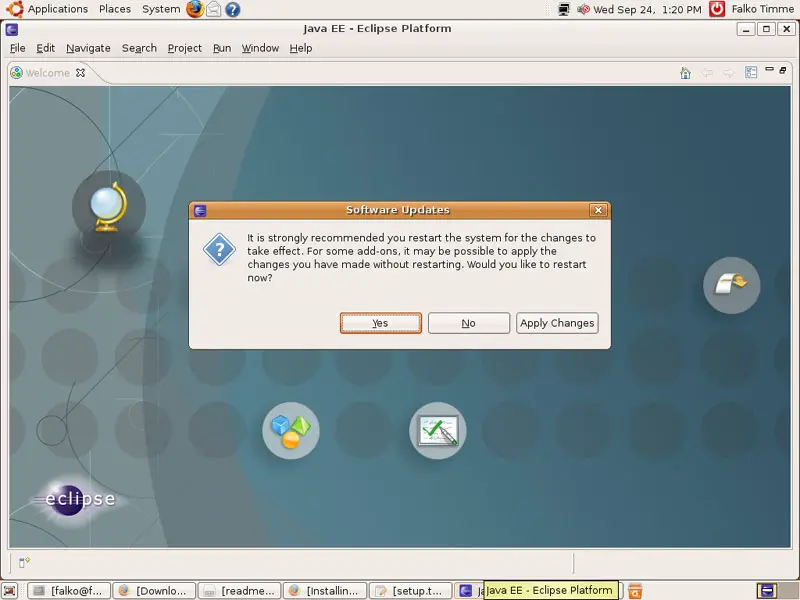Open the Project menu
The width and height of the screenshot is (800, 600).
click(185, 48)
